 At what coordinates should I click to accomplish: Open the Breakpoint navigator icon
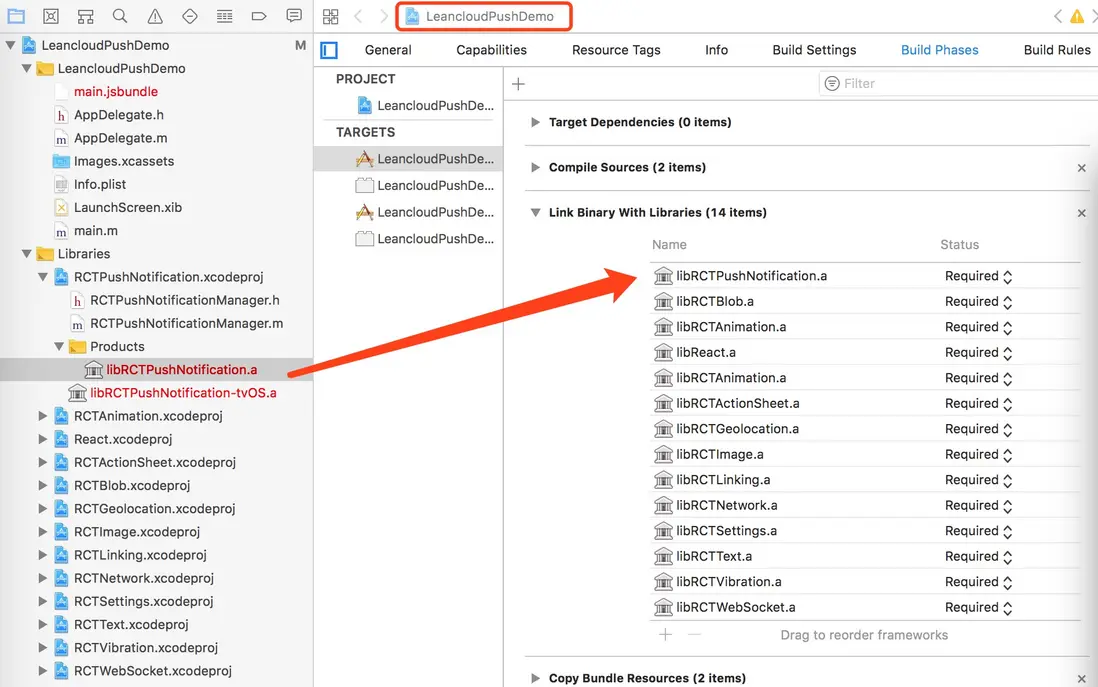point(259,15)
